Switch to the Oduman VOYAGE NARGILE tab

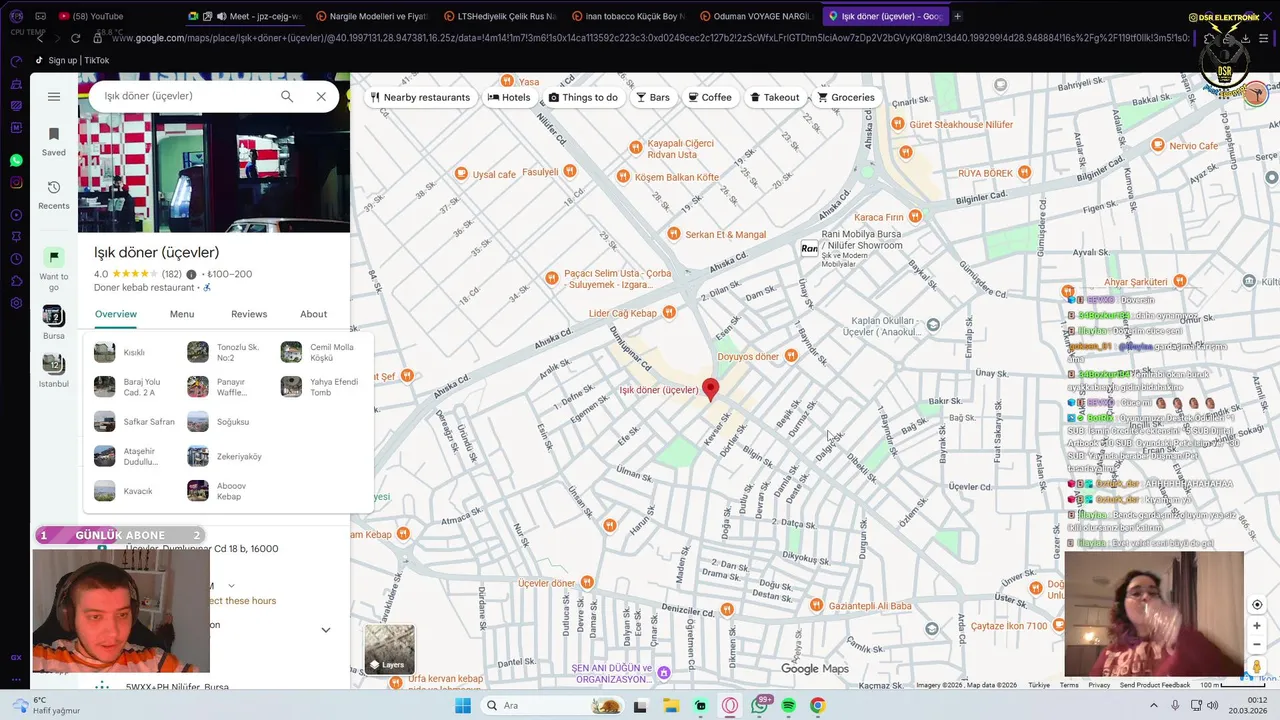pyautogui.click(x=758, y=16)
